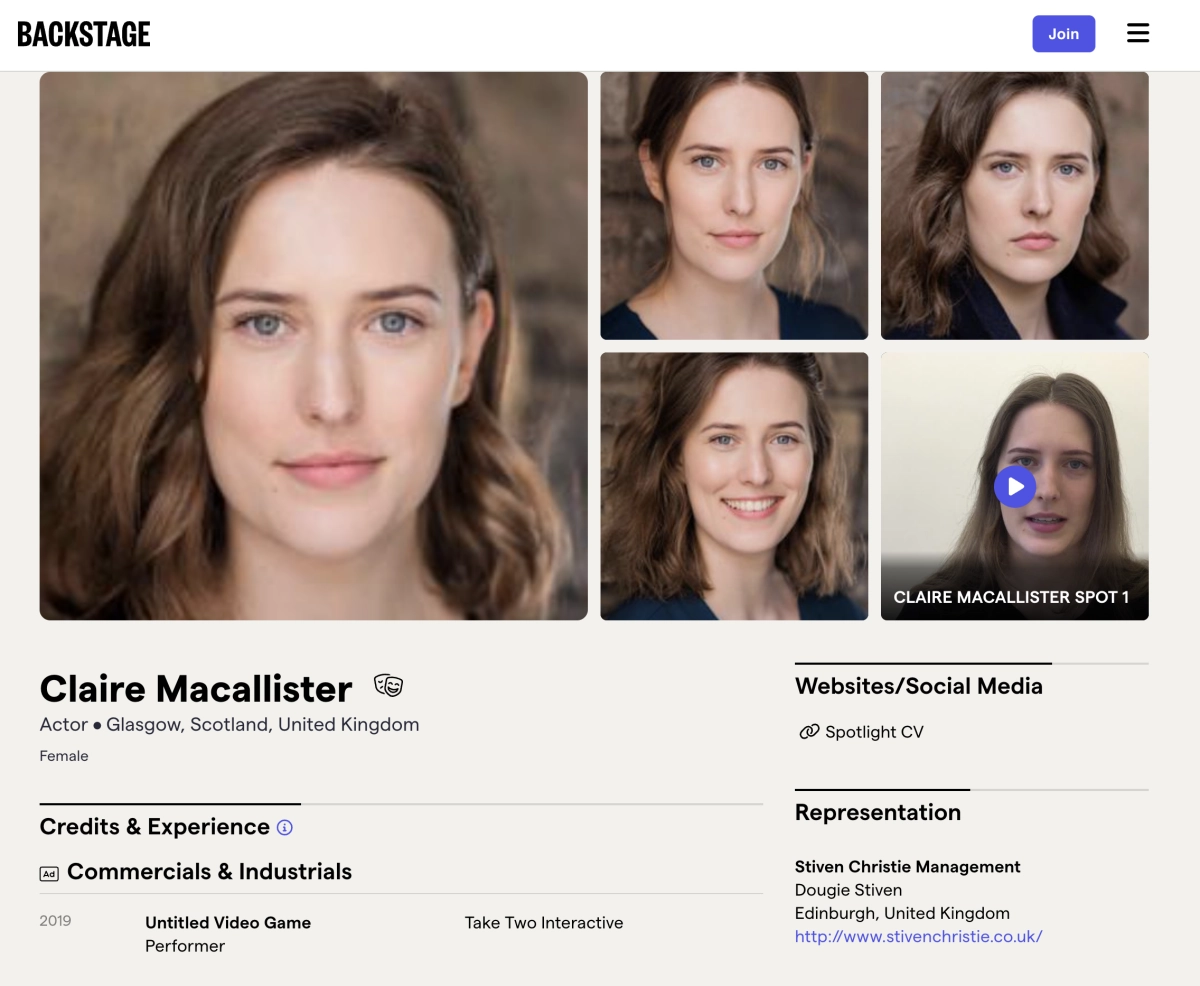This screenshot has width=1200, height=986.
Task: Open the Spotlight CV link
Action: [x=874, y=732]
